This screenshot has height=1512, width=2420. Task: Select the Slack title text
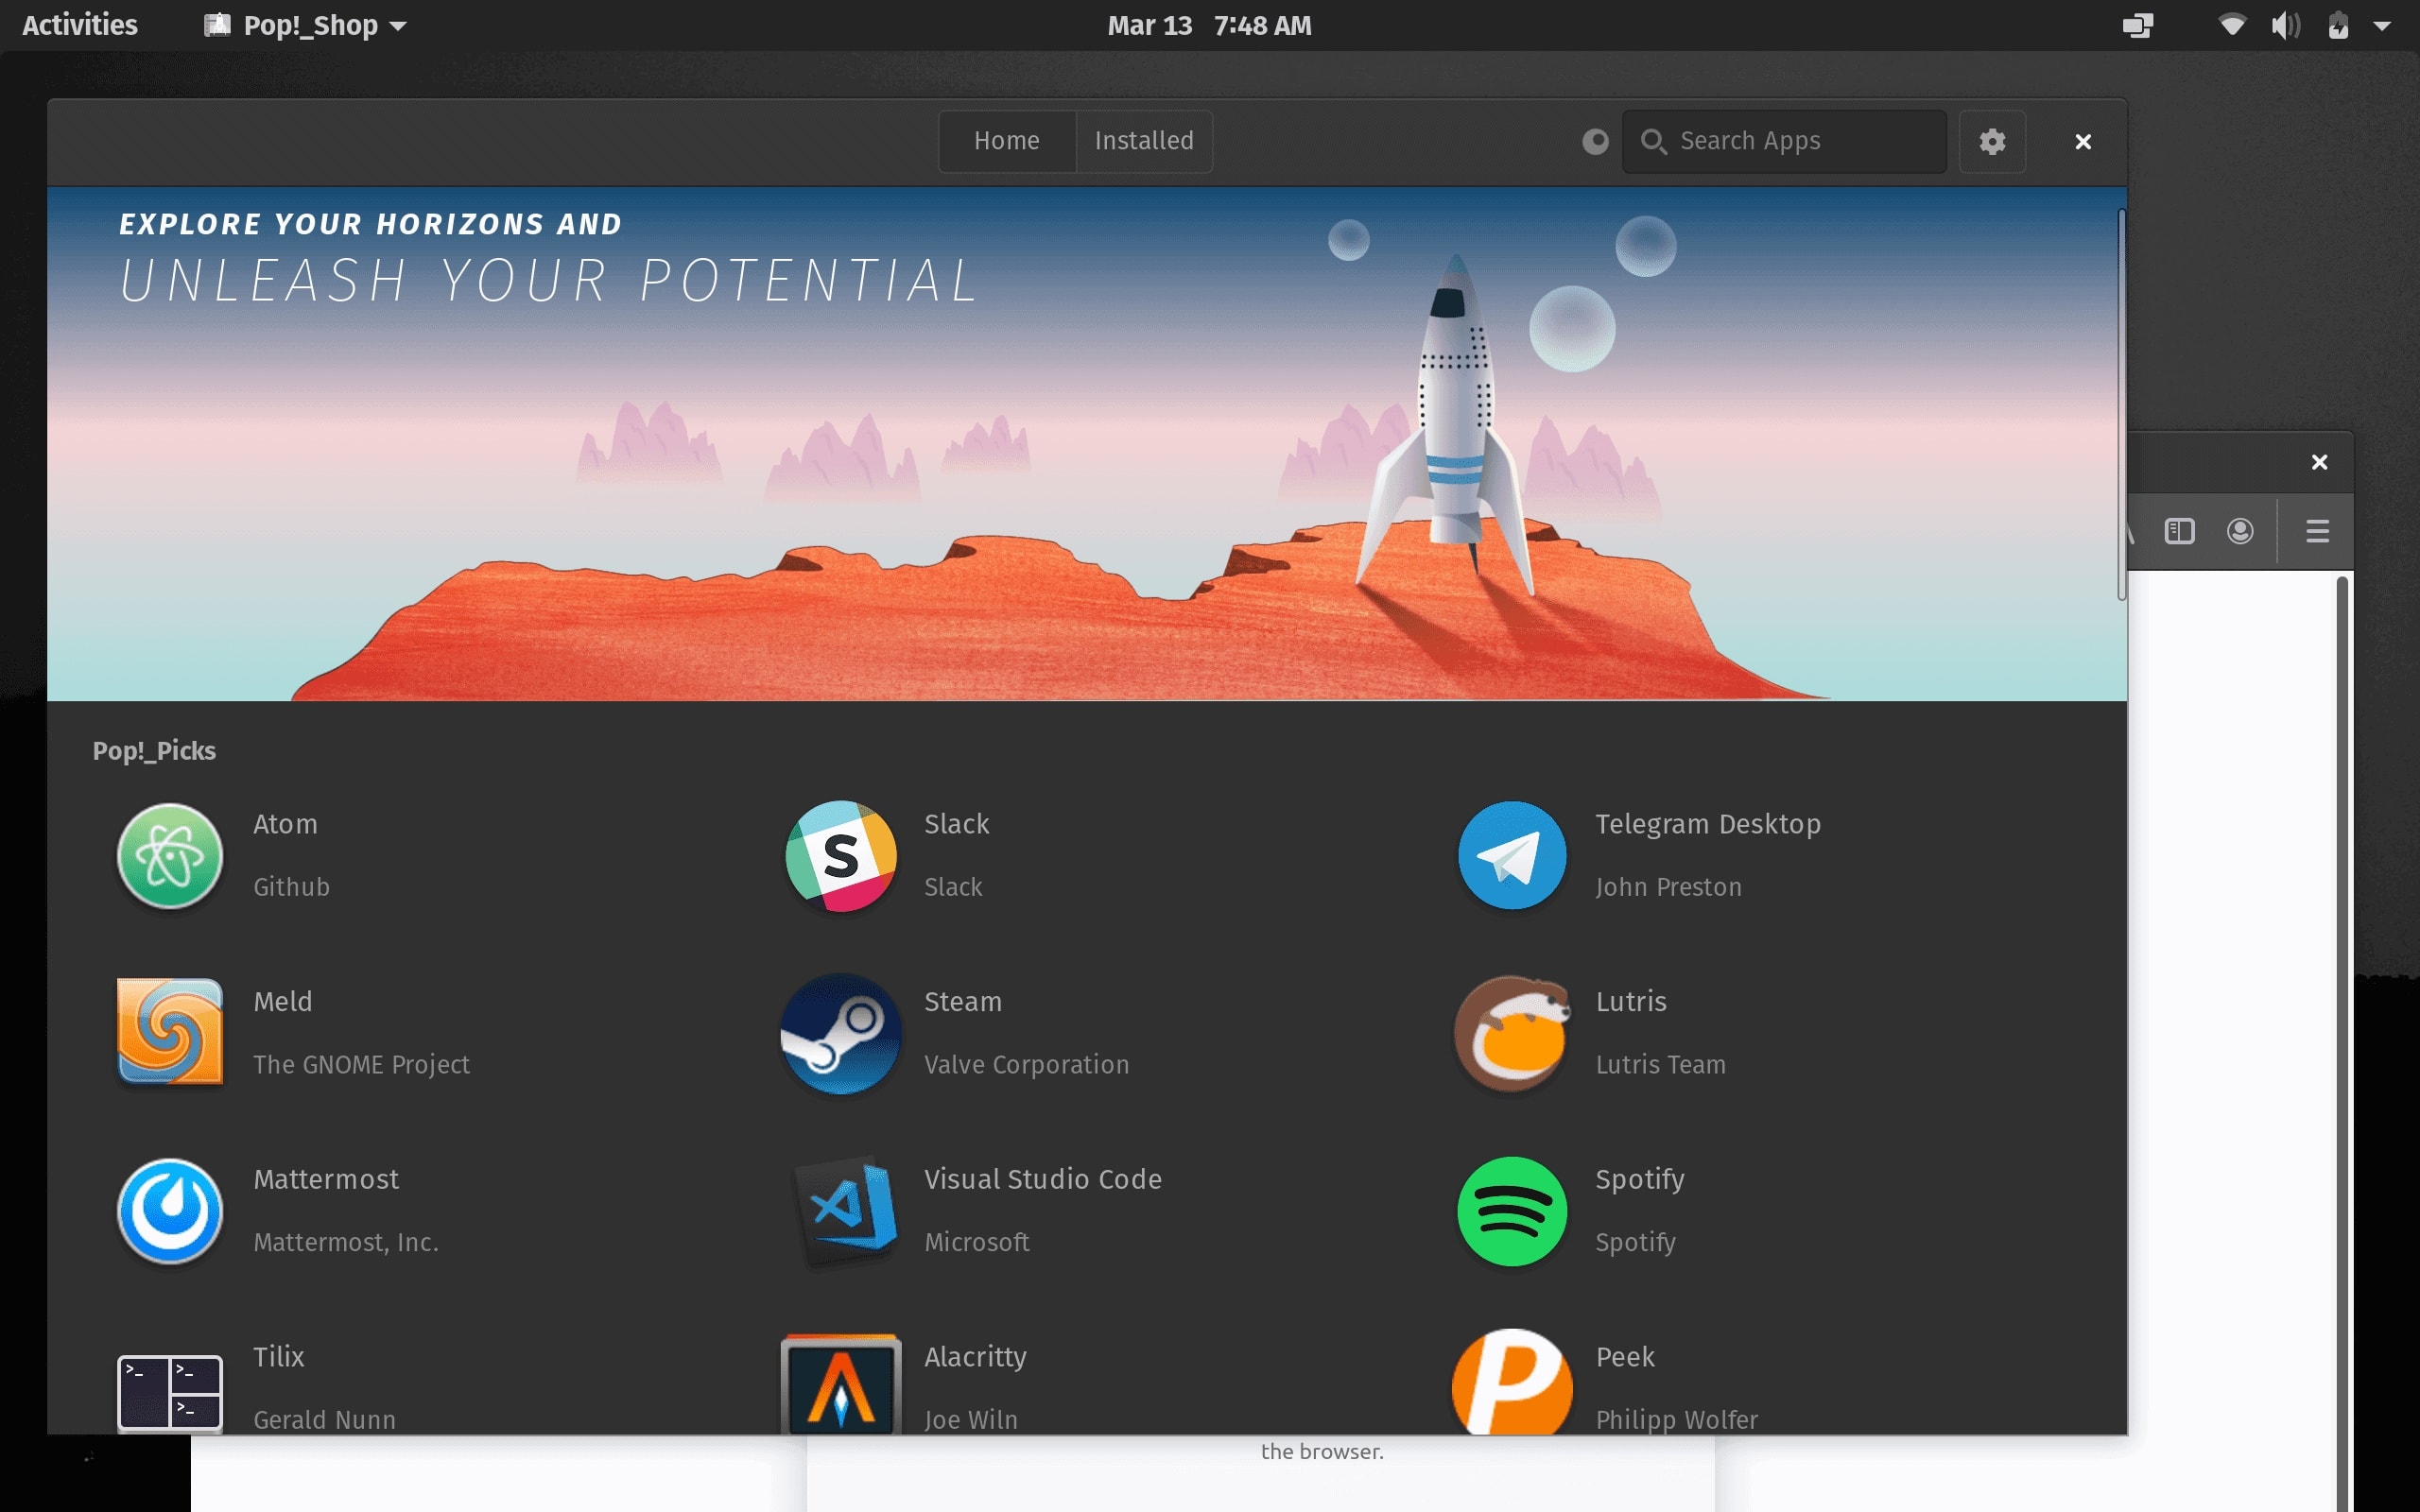[956, 824]
